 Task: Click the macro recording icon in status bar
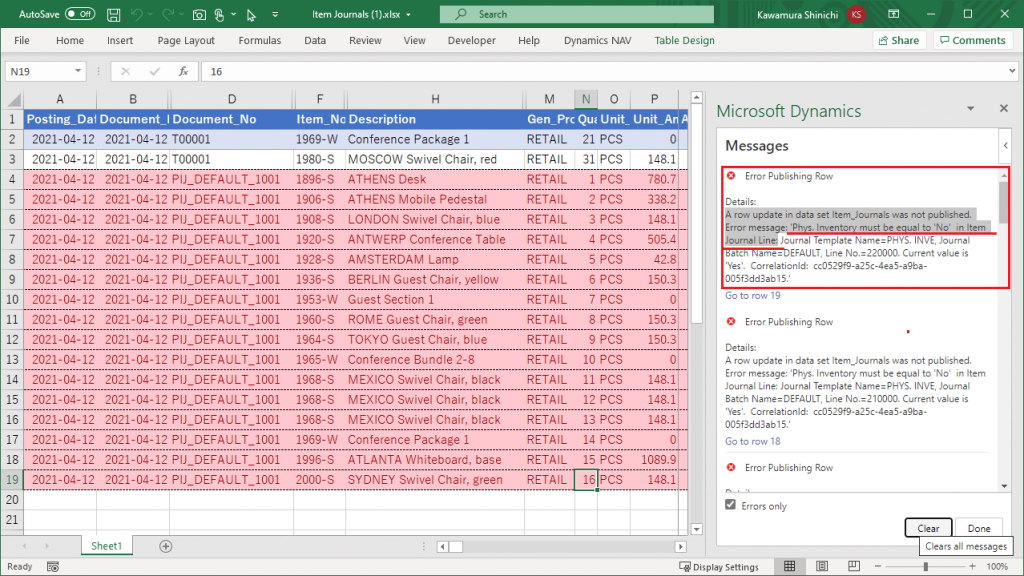(x=53, y=567)
